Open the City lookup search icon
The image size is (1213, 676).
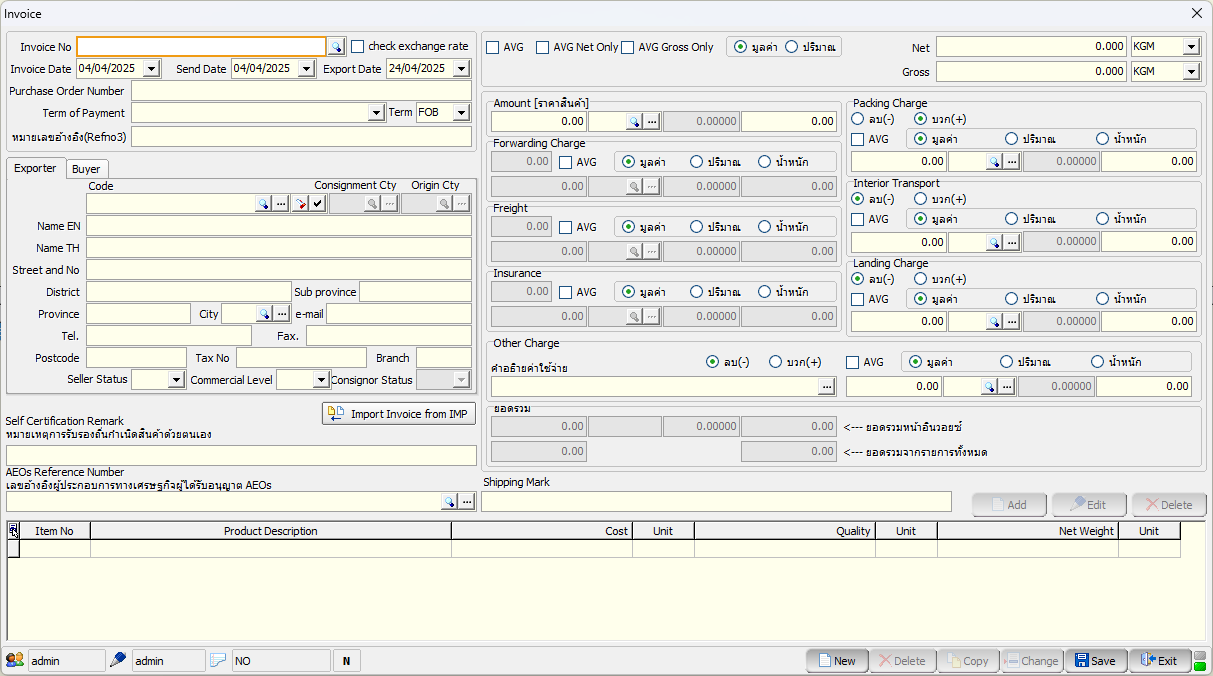[263, 314]
